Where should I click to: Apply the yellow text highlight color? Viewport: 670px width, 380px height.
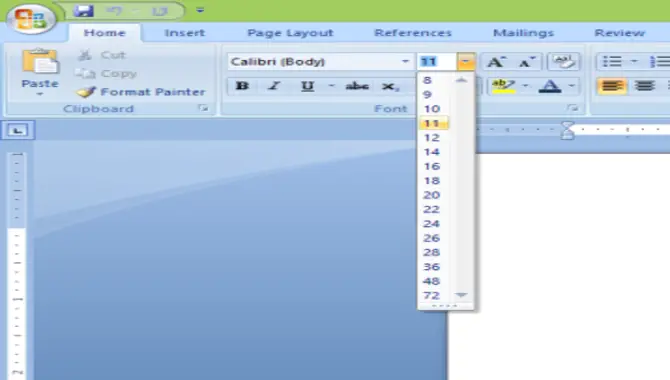504,86
